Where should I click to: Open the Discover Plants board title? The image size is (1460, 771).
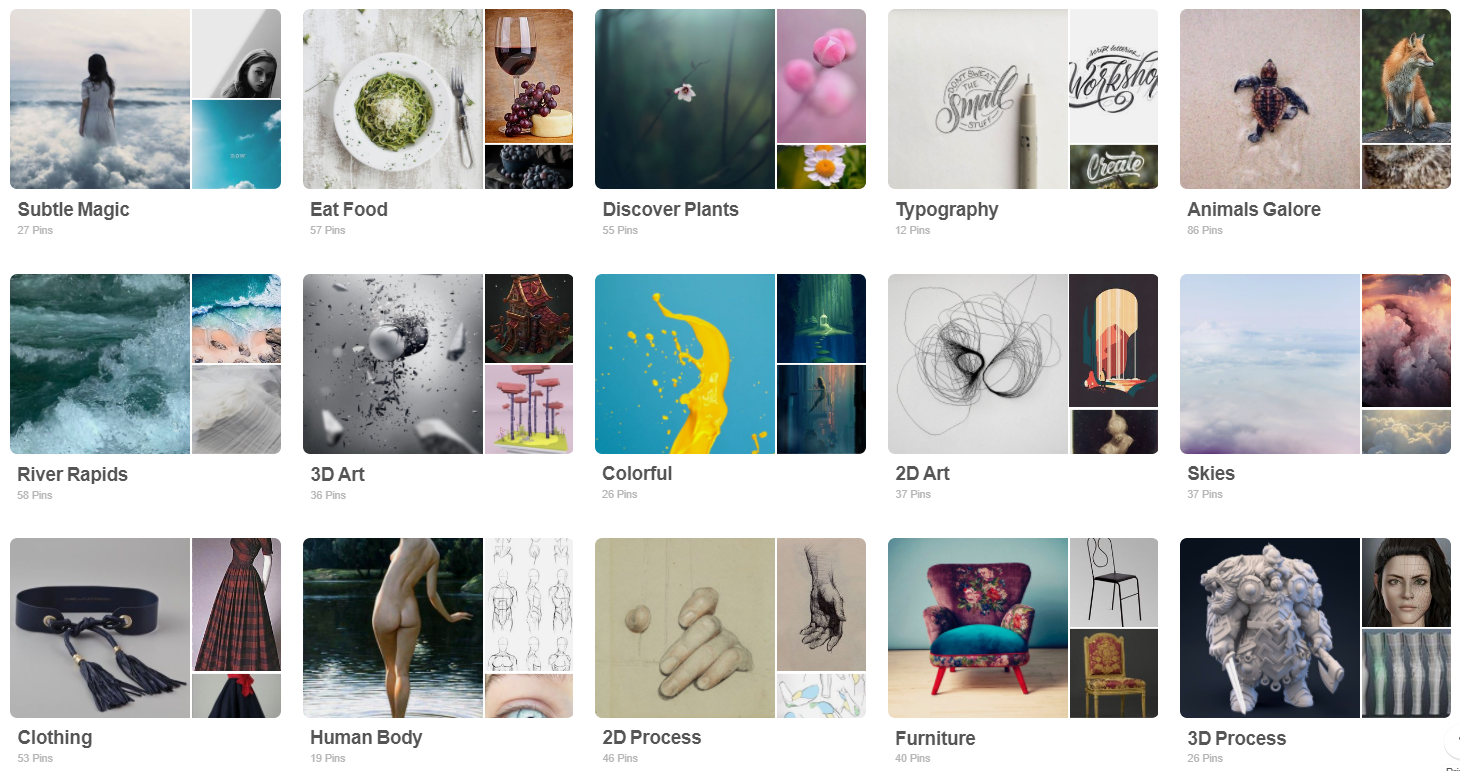(670, 210)
